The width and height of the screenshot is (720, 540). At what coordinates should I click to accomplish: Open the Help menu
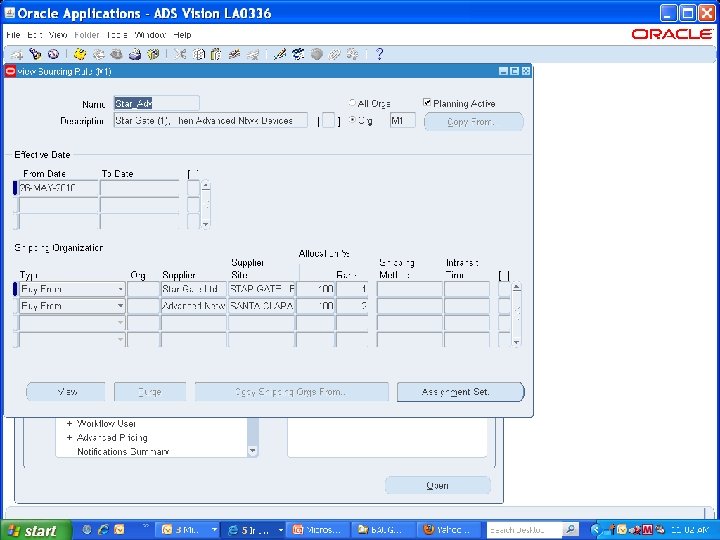[182, 35]
